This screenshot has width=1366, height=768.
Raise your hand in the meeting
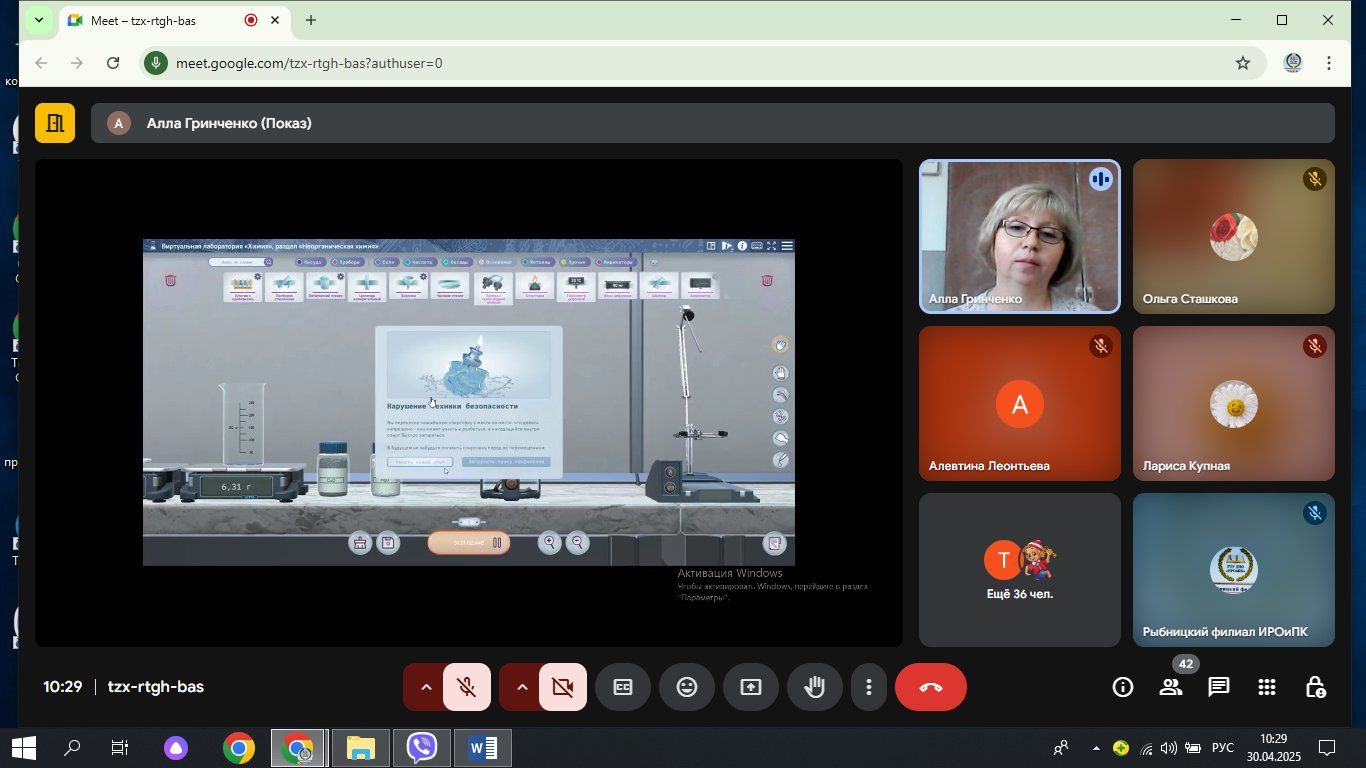[815, 687]
